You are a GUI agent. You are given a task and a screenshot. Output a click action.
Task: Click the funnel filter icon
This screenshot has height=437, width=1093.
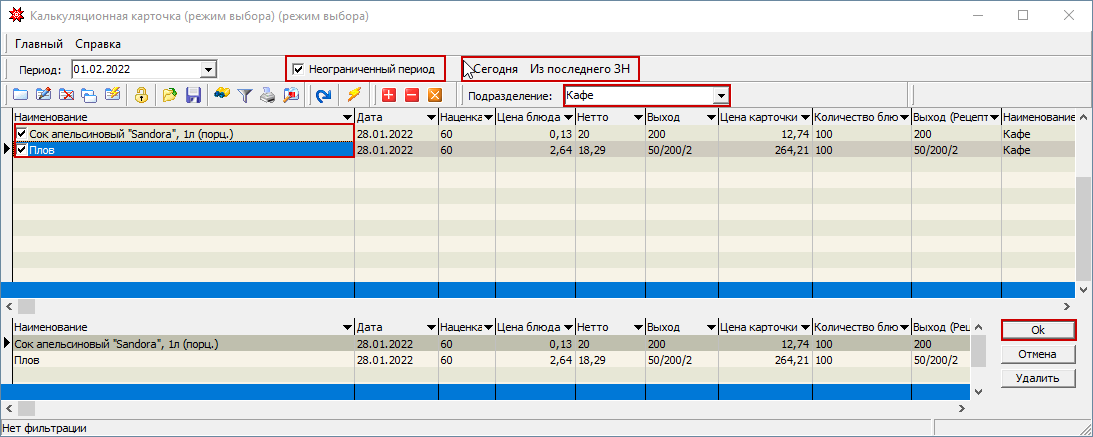pyautogui.click(x=244, y=95)
